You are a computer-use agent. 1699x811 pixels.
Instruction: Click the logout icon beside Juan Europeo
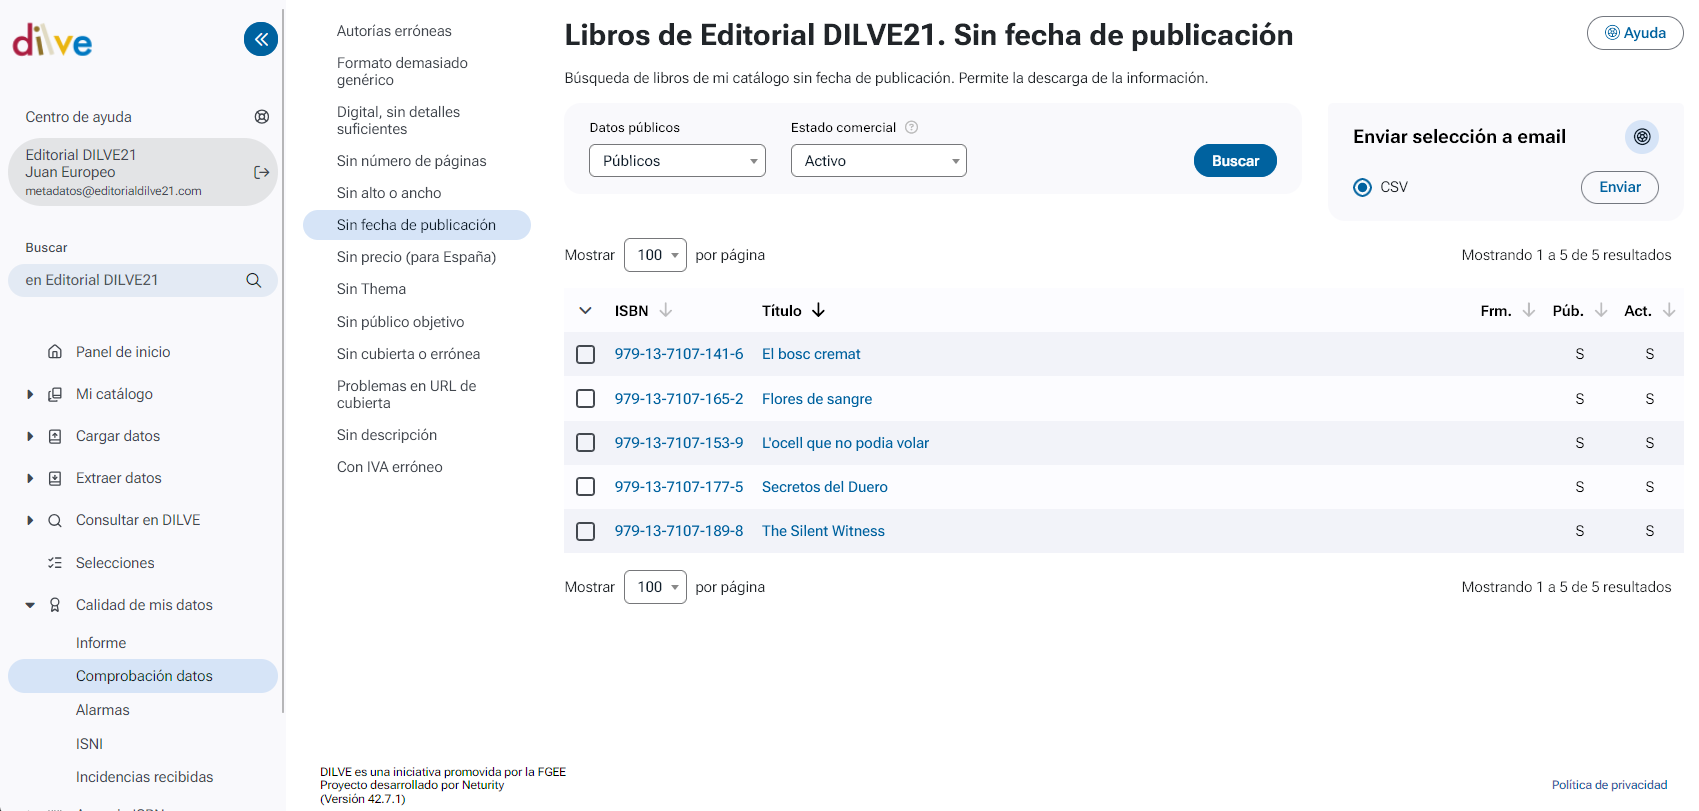pos(262,172)
